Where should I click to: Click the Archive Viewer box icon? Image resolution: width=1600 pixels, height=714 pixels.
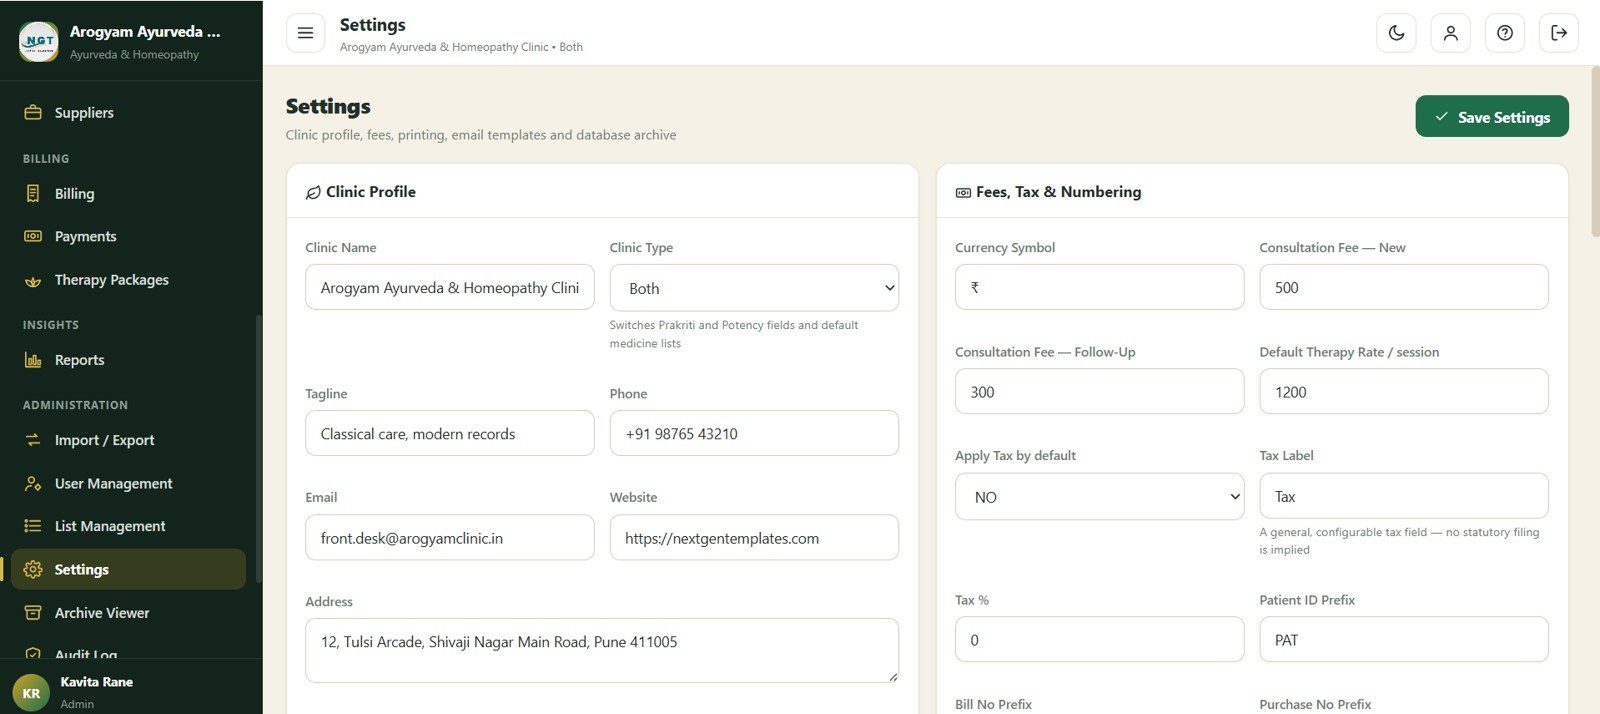tap(33, 613)
